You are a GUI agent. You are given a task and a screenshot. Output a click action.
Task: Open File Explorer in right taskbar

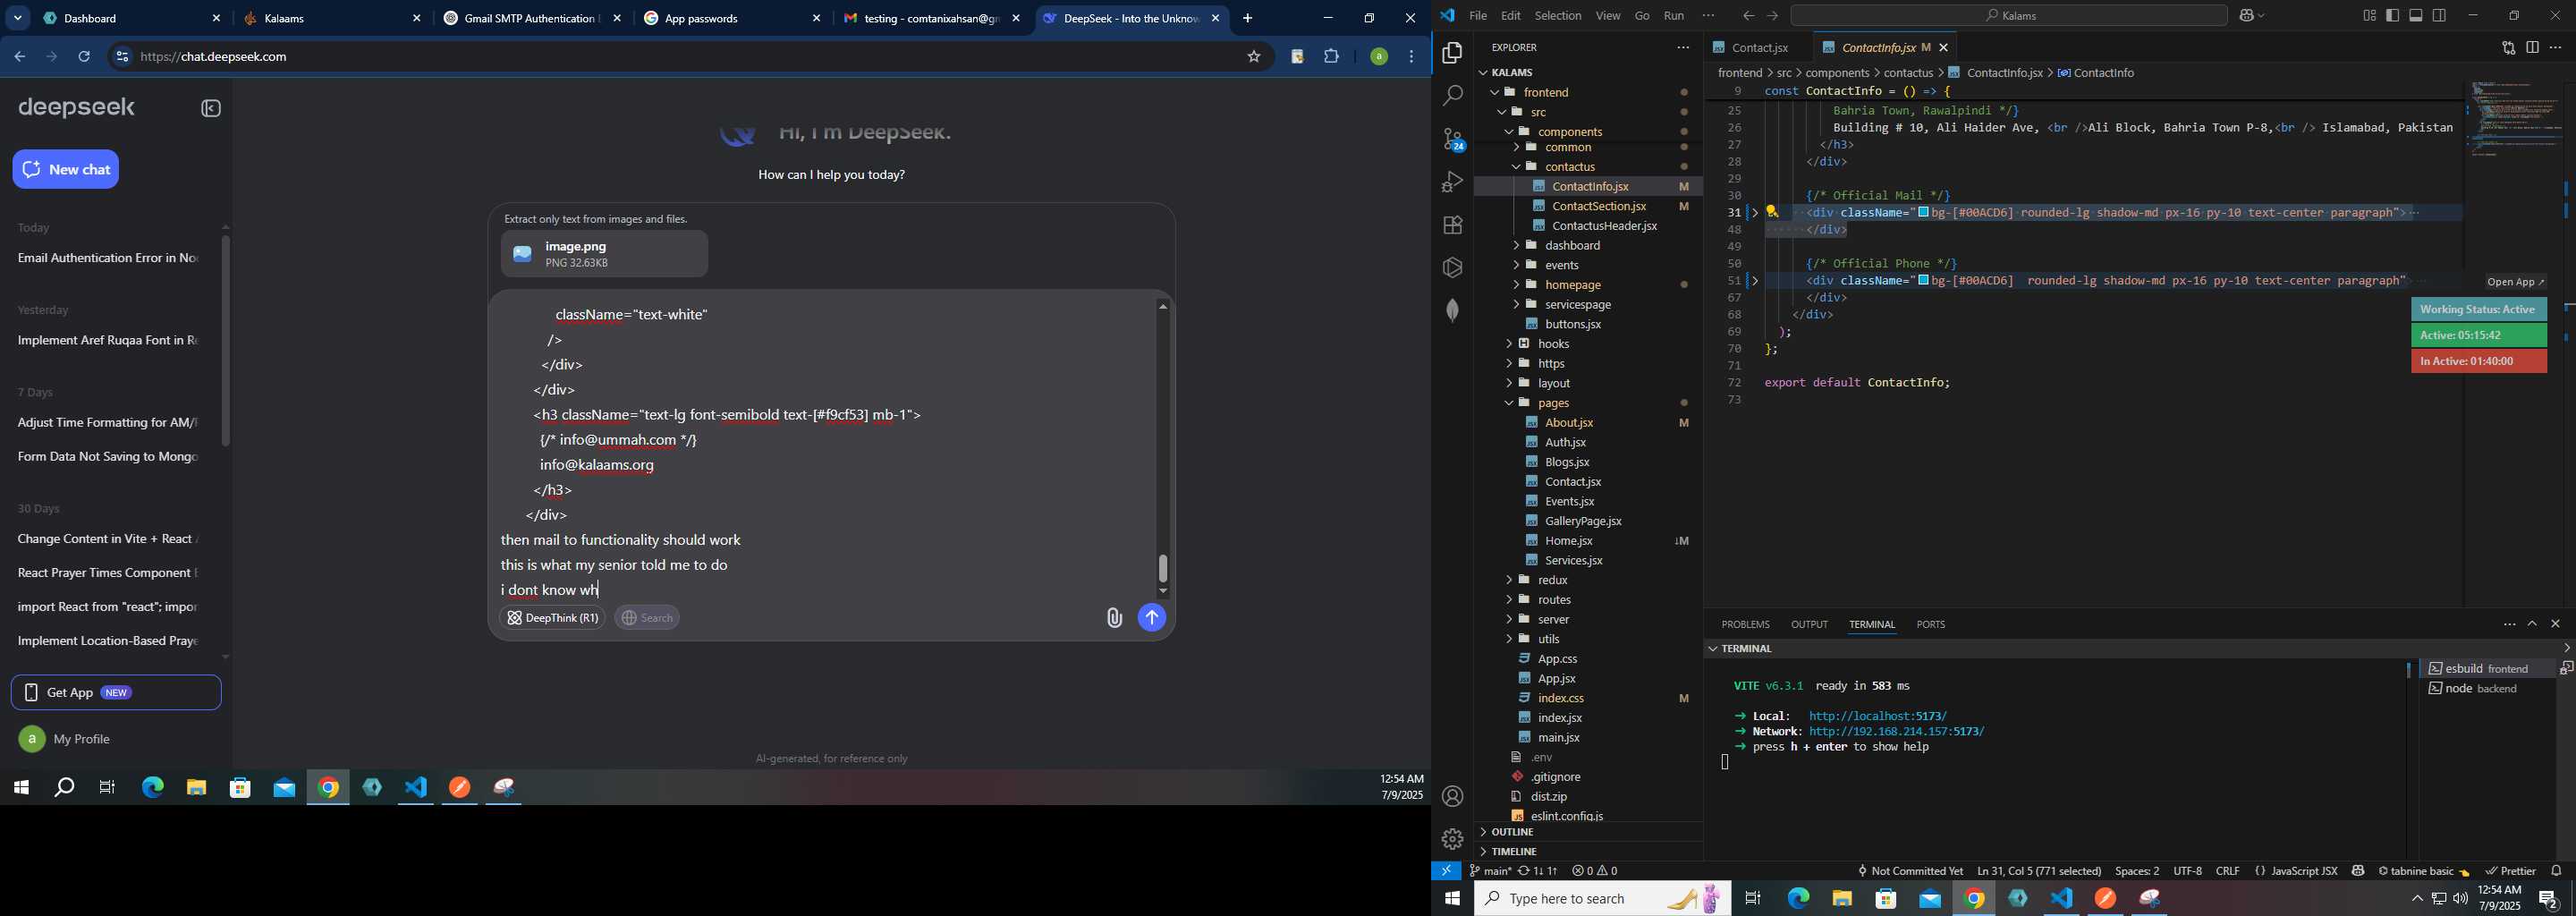1842,899
